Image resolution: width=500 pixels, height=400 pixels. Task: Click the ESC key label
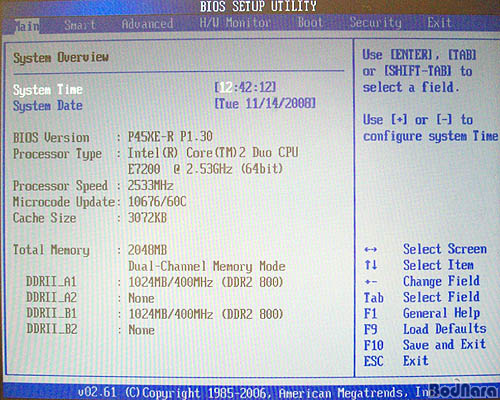point(373,361)
